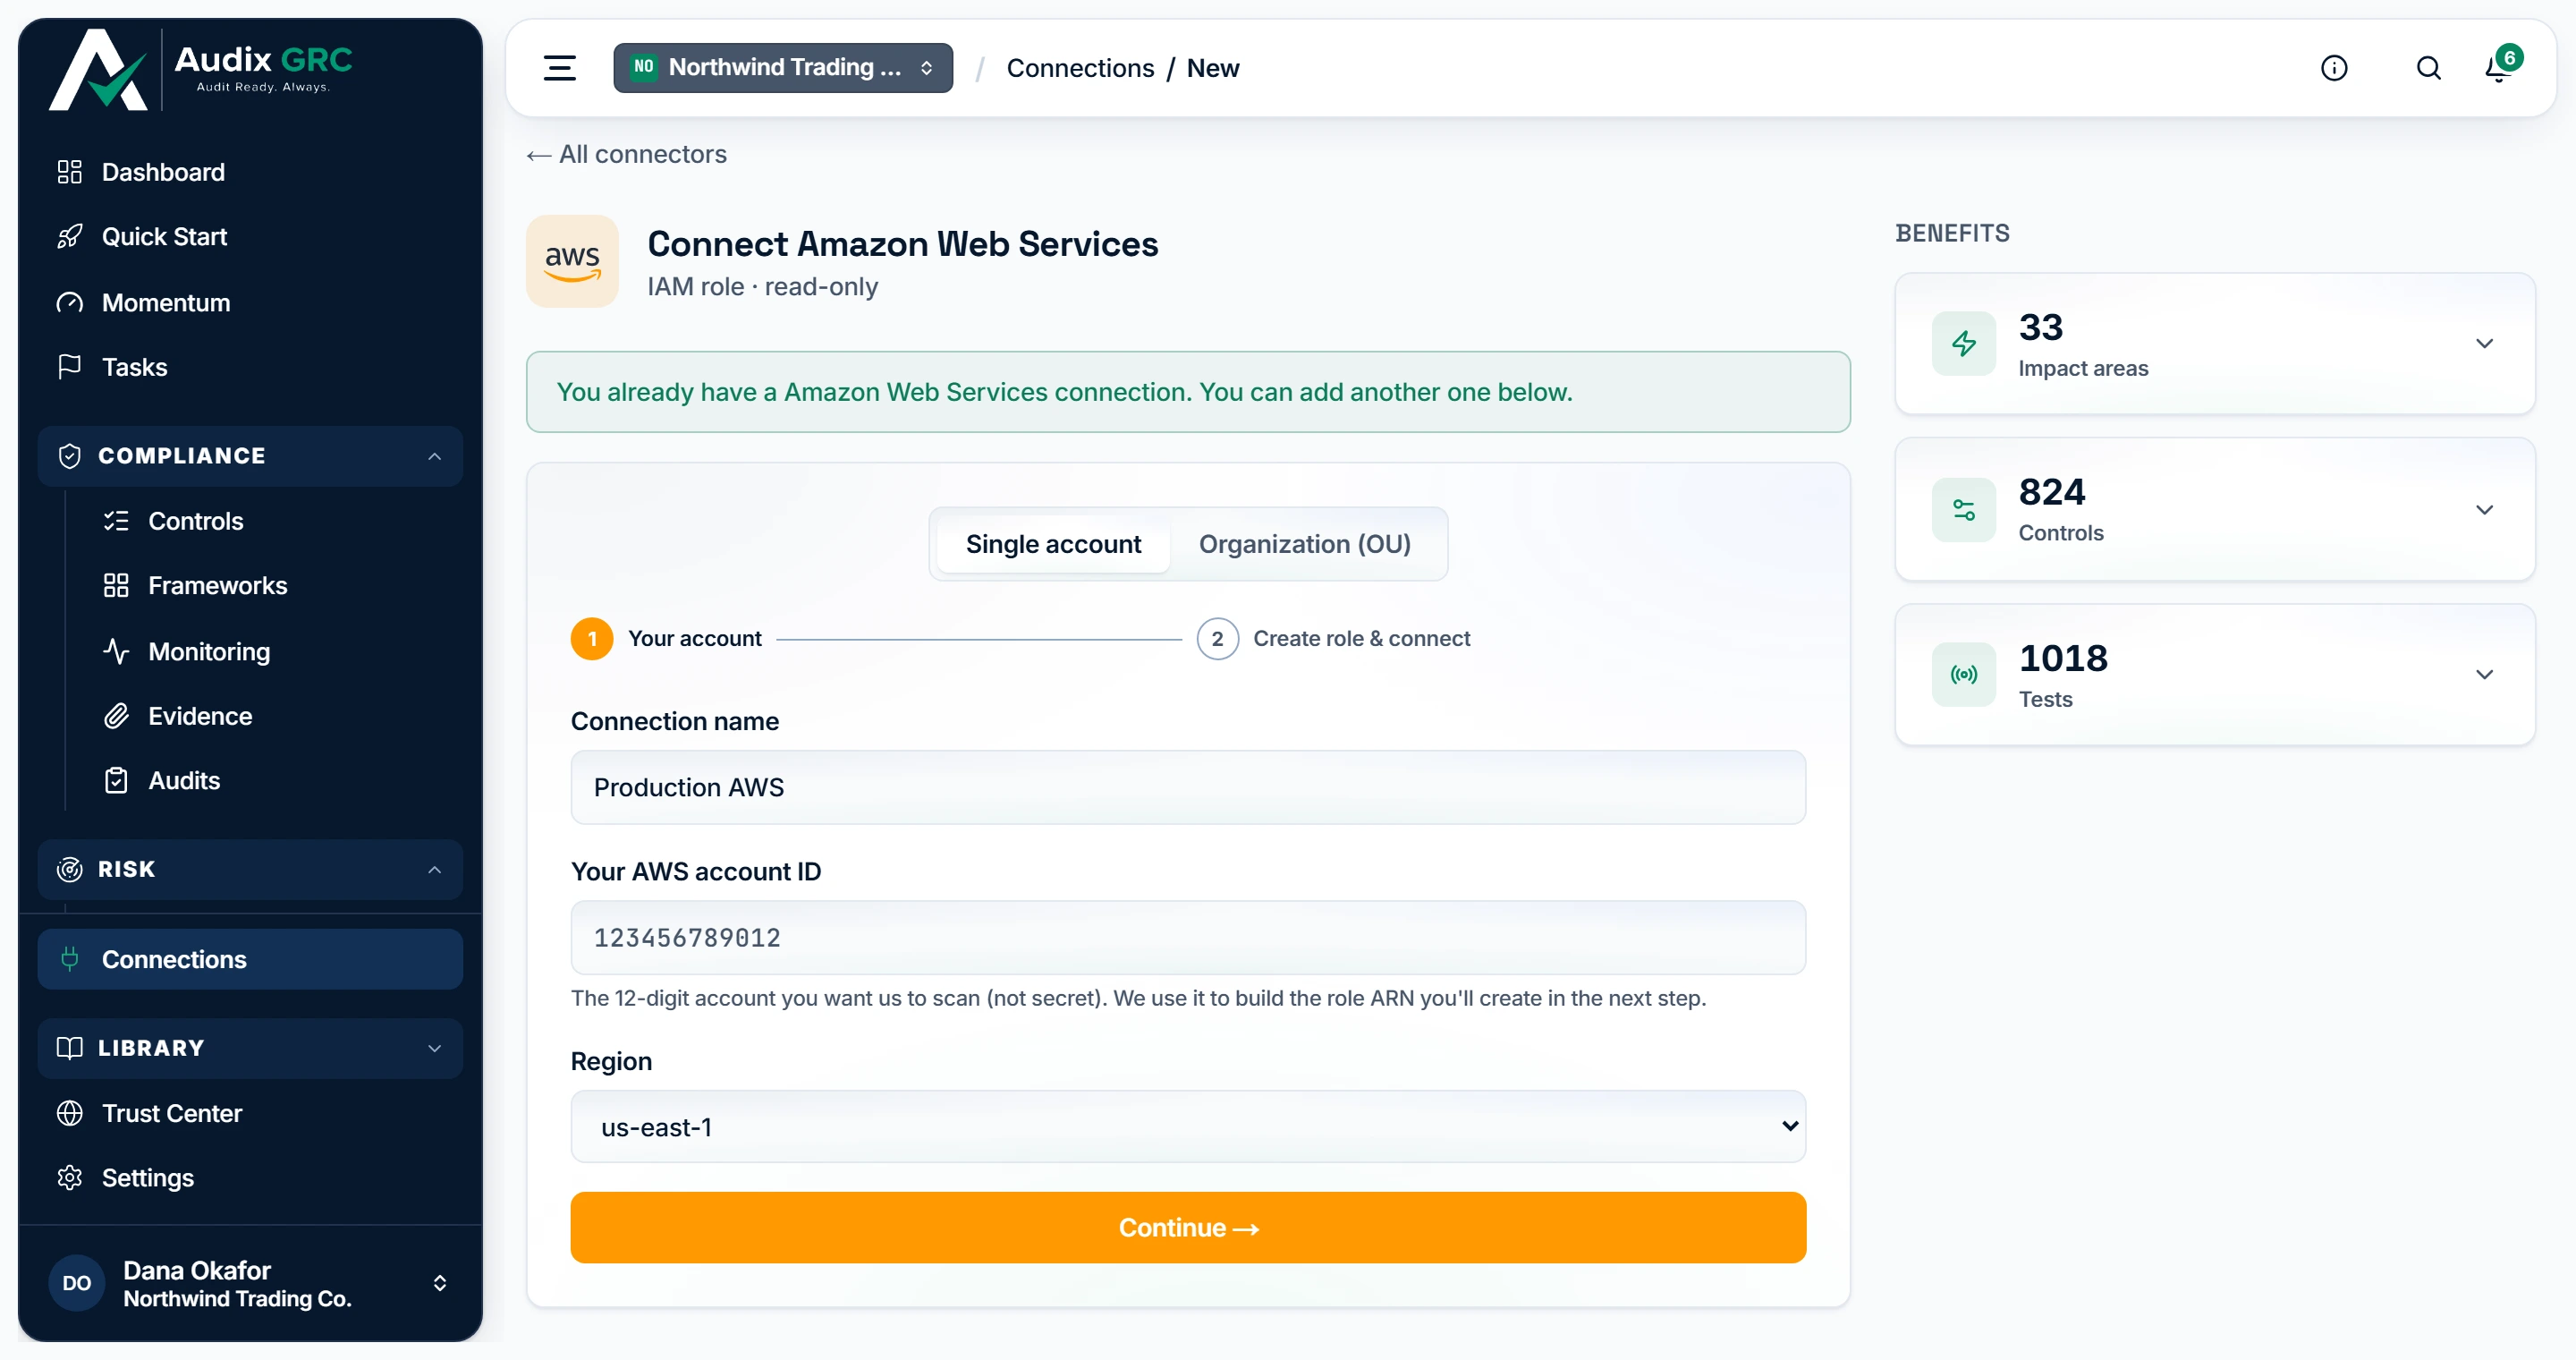The width and height of the screenshot is (2576, 1360).
Task: Click step 2 Create role & connect
Action: (x=1333, y=638)
